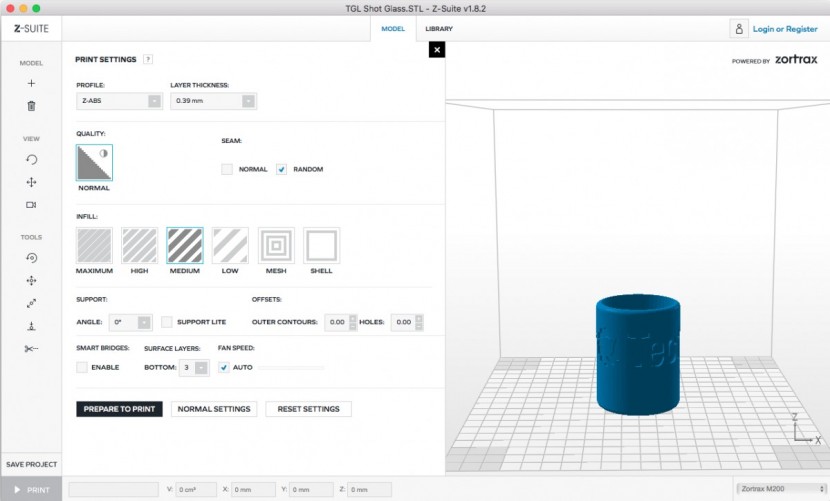Open the Zortrax M200 printer dropdown

point(782,488)
